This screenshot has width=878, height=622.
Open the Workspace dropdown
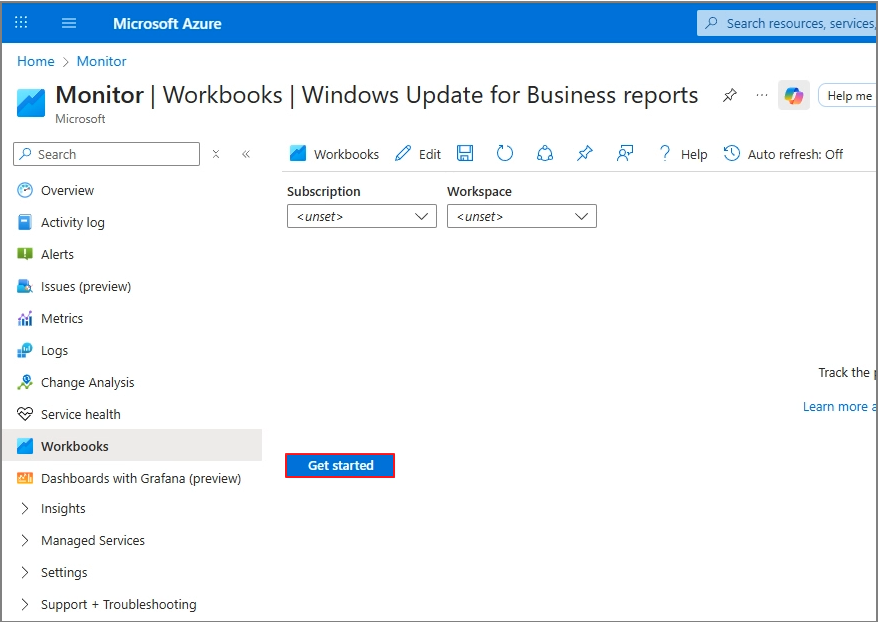[x=522, y=216]
